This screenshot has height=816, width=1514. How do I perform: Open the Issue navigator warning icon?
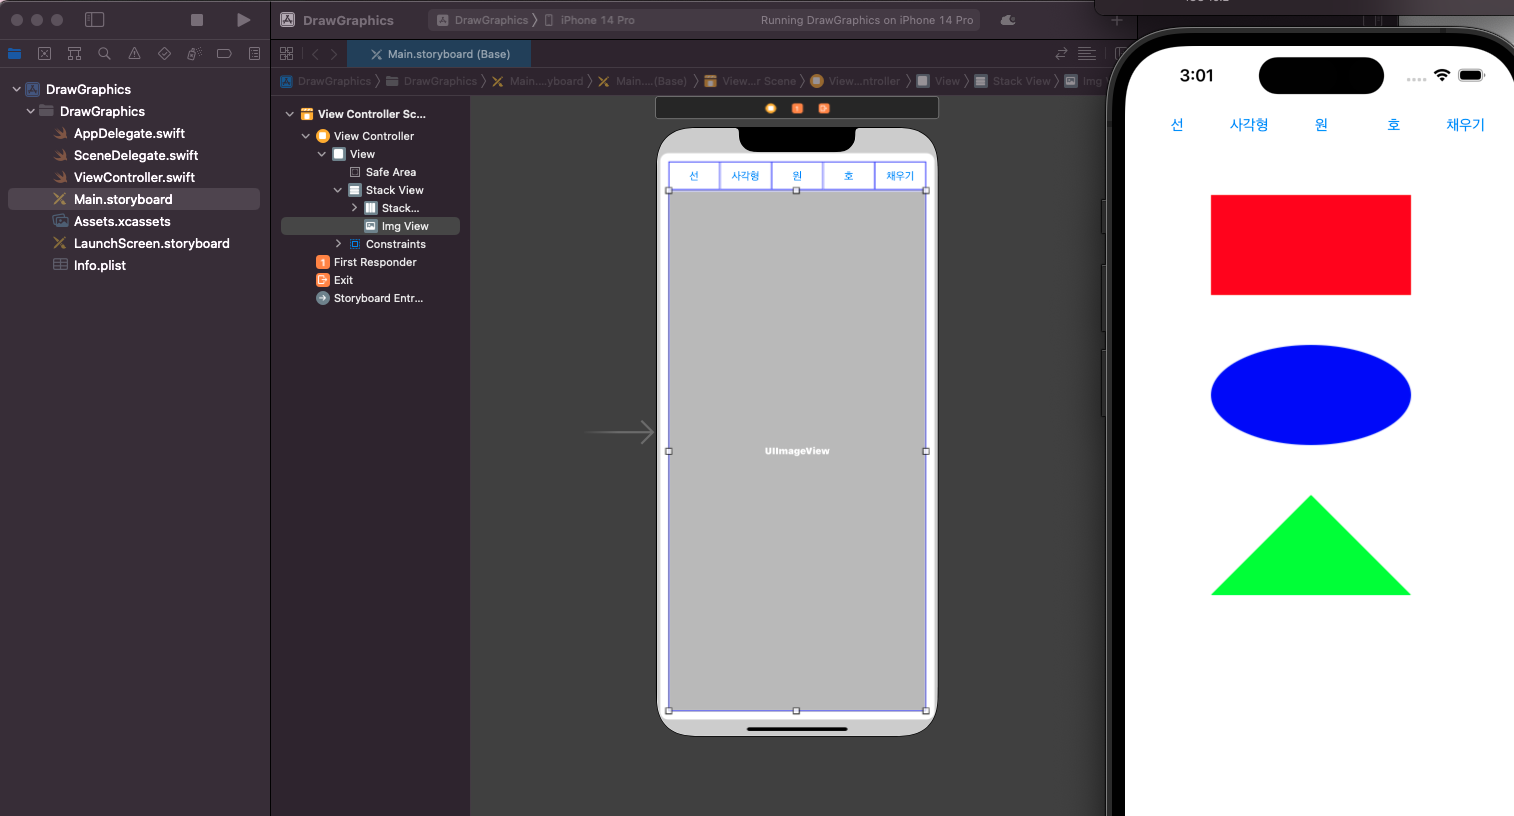[x=134, y=54]
